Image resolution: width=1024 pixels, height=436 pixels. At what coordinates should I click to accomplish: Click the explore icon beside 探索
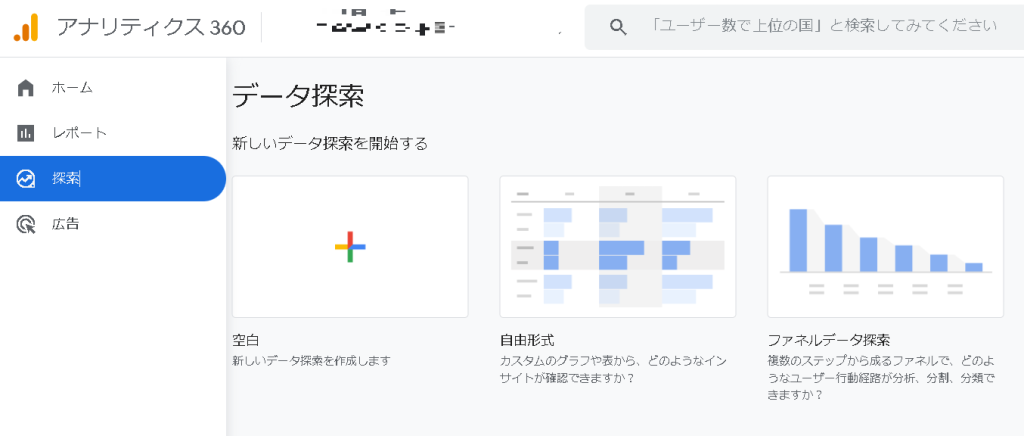[x=25, y=179]
